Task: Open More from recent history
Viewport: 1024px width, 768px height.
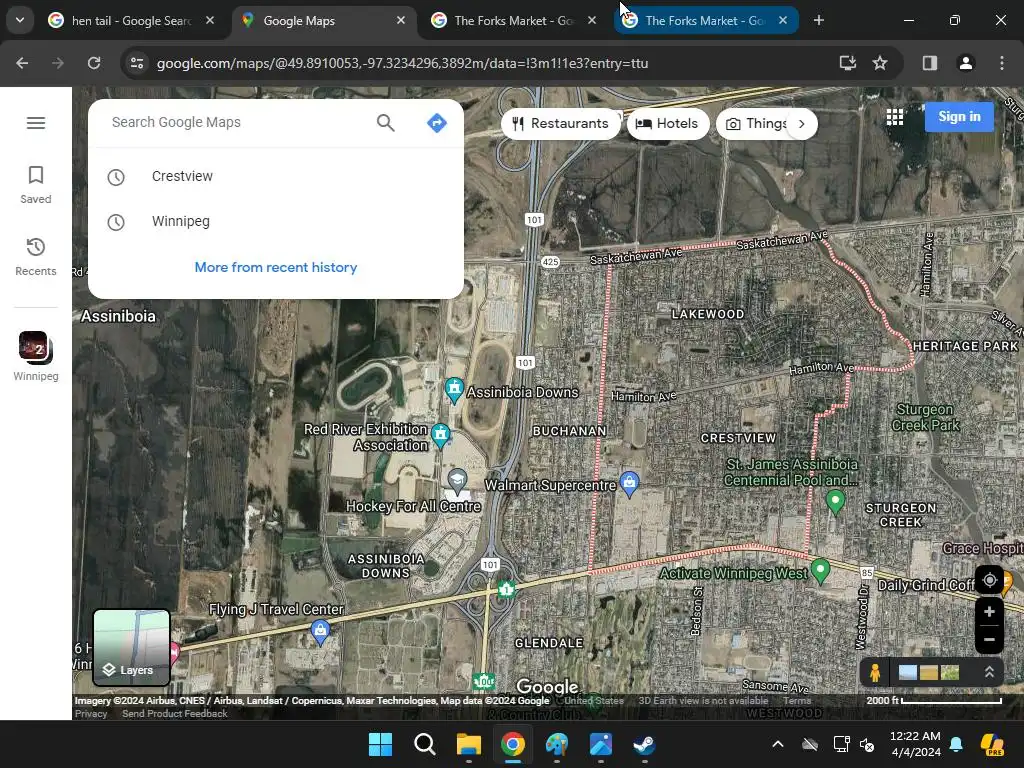Action: (276, 267)
